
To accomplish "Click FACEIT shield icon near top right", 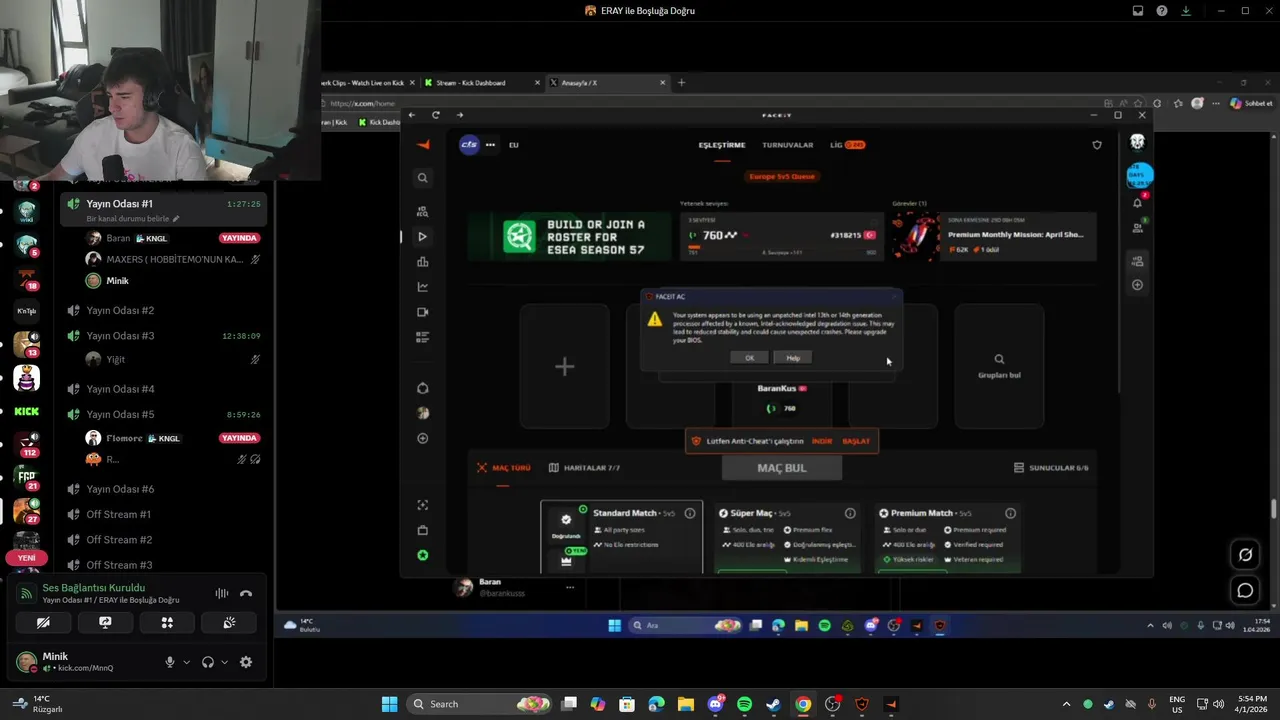I will point(1097,145).
